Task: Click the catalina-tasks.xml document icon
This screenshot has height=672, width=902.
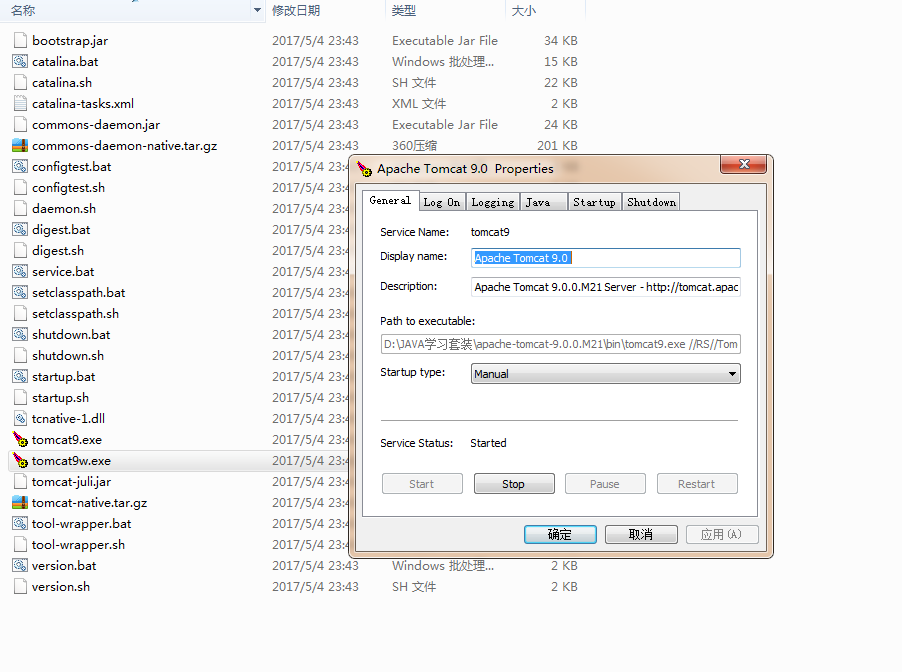Action: (x=20, y=104)
